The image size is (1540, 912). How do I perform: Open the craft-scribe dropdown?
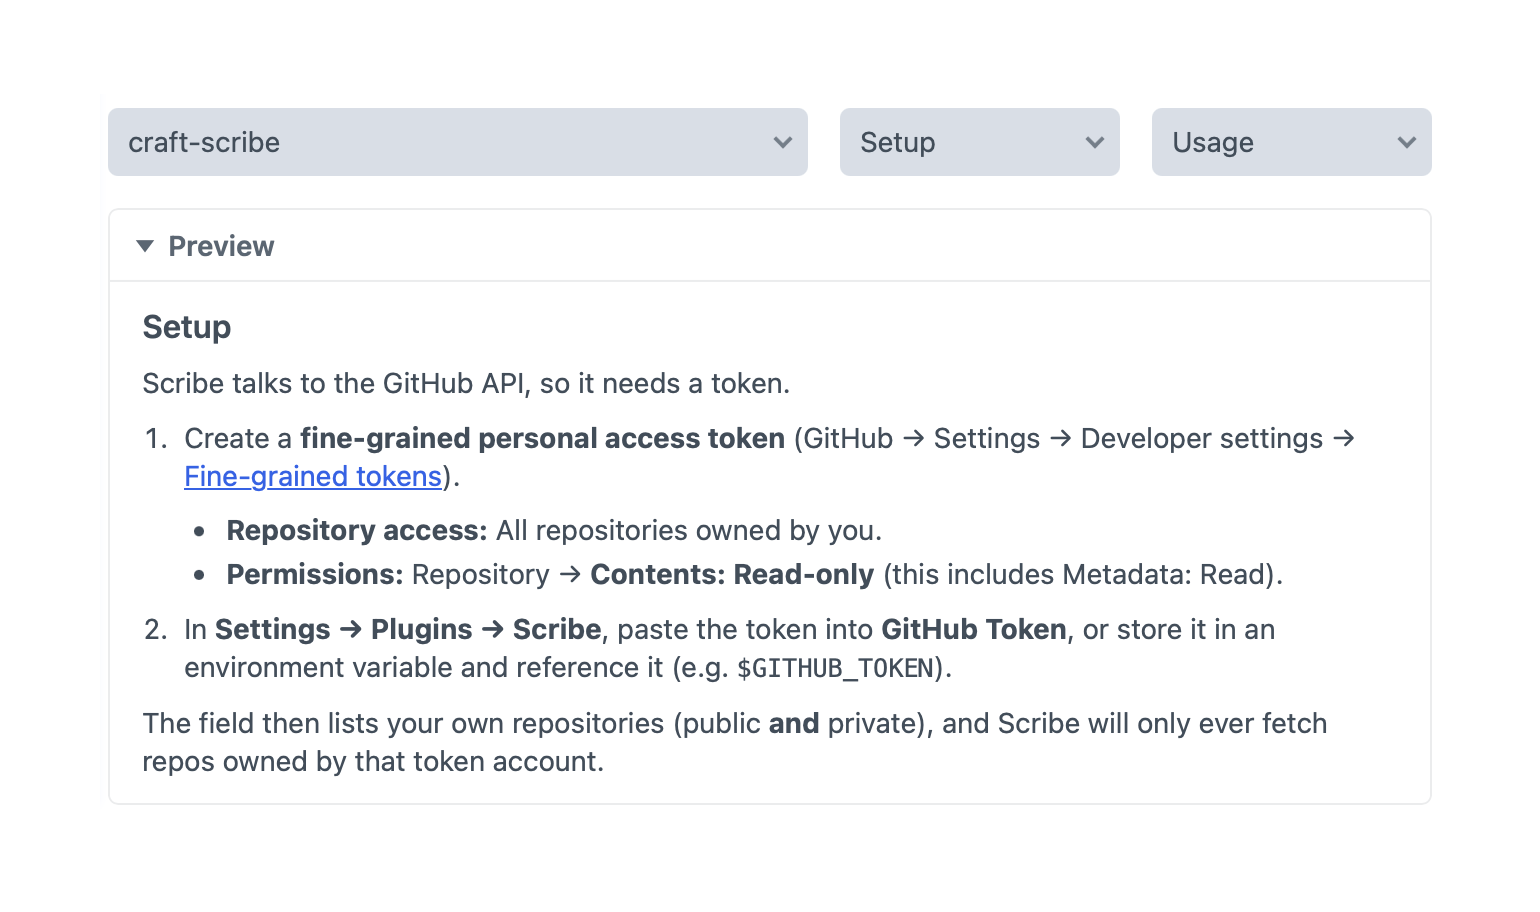458,142
